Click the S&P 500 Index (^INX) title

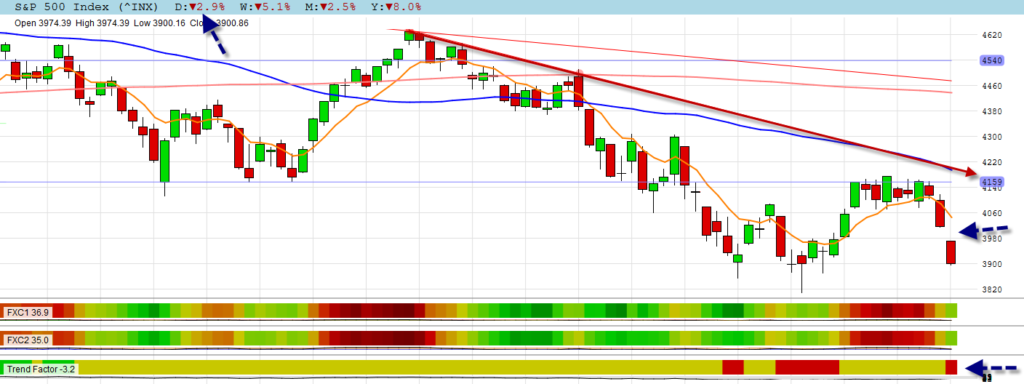85,7
